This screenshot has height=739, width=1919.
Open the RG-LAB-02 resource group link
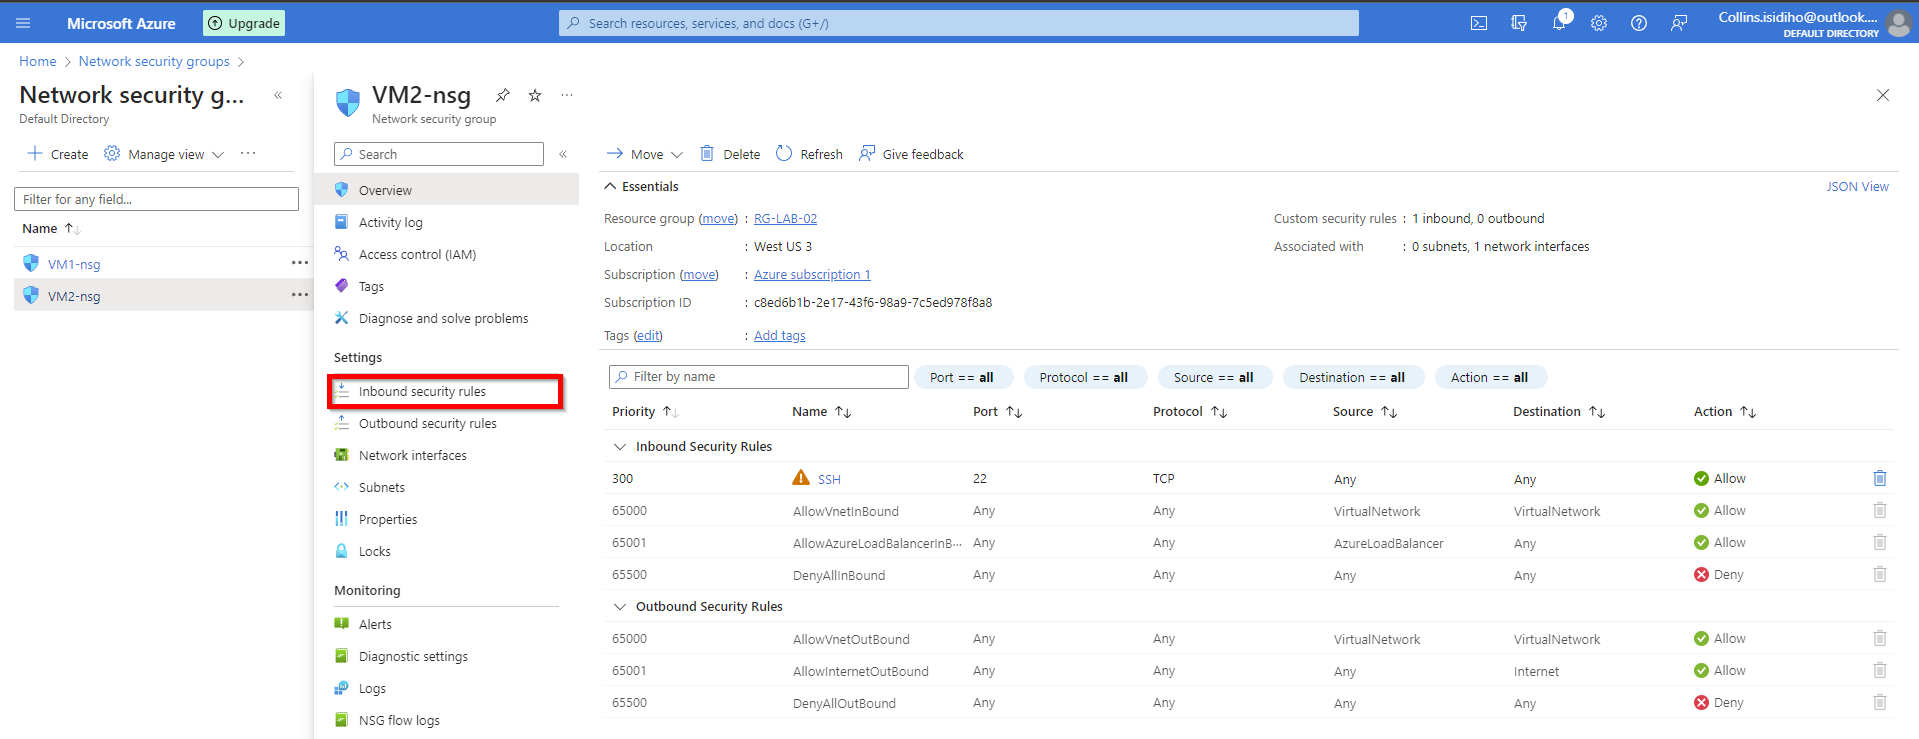785,218
